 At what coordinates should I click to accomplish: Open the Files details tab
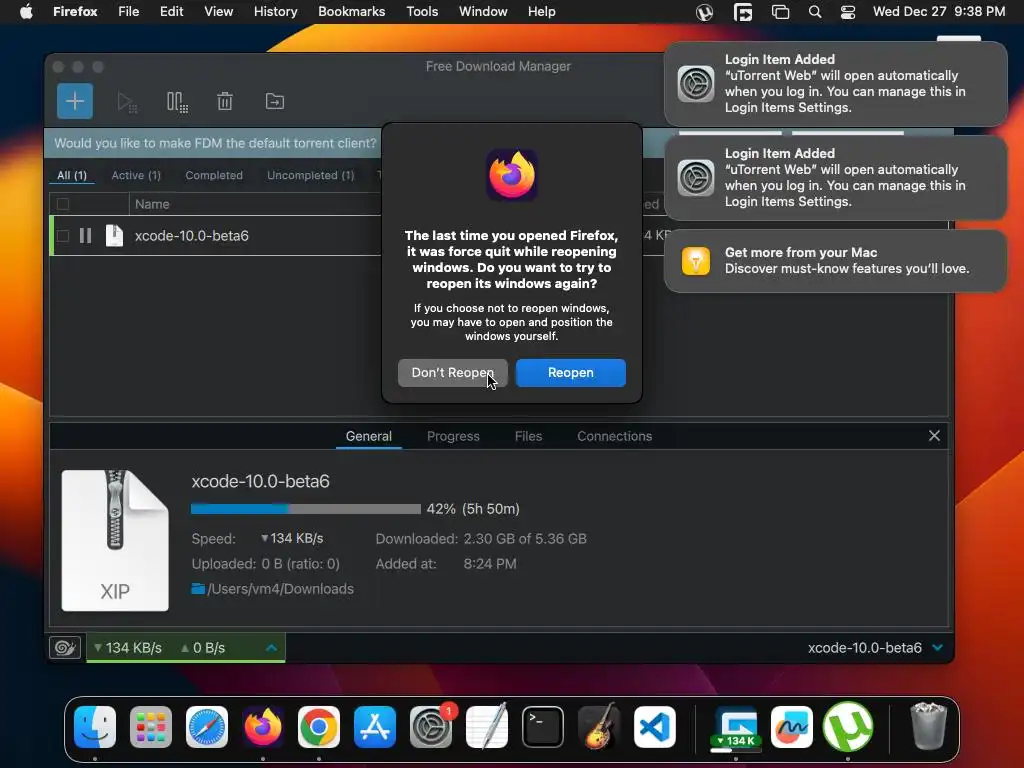coord(528,436)
